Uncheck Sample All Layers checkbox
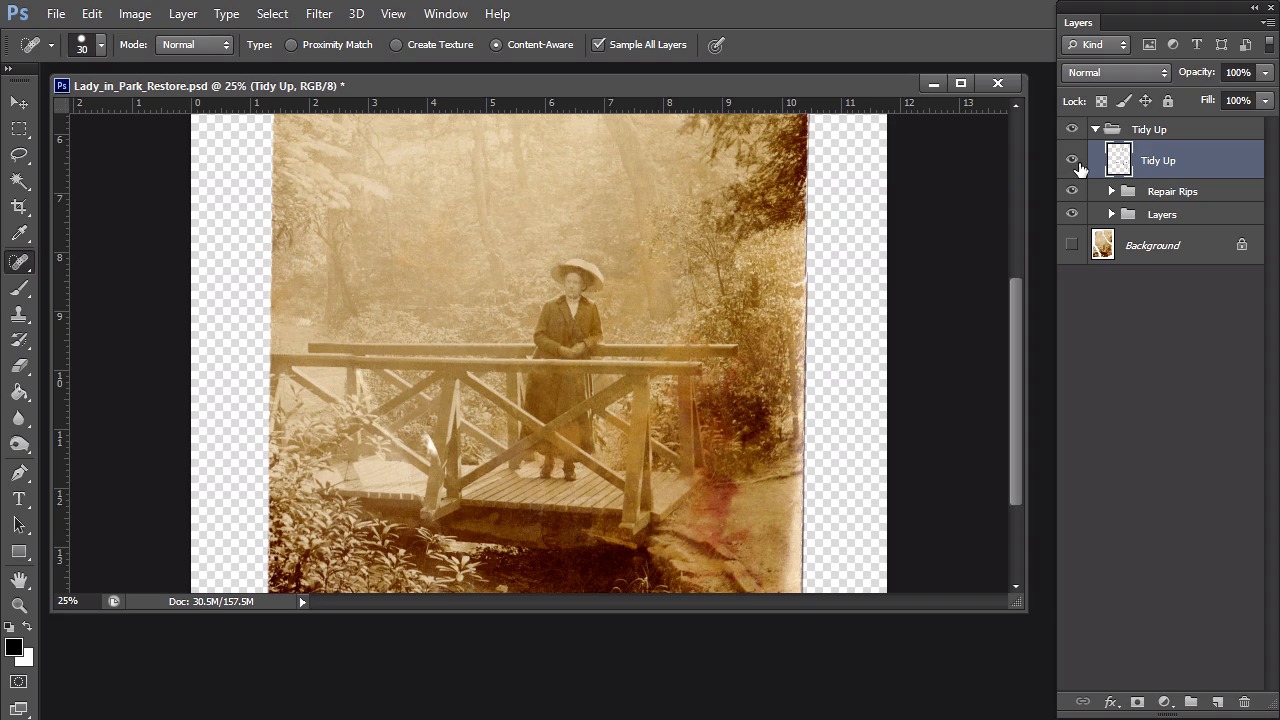 599,45
